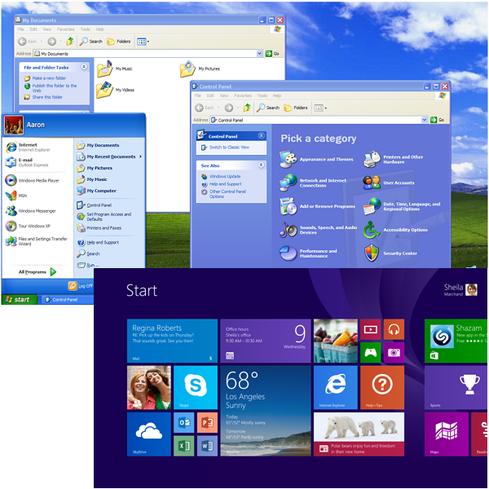Image resolution: width=489 pixels, height=489 pixels.
Task: Click the XP start button
Action: coord(19,299)
